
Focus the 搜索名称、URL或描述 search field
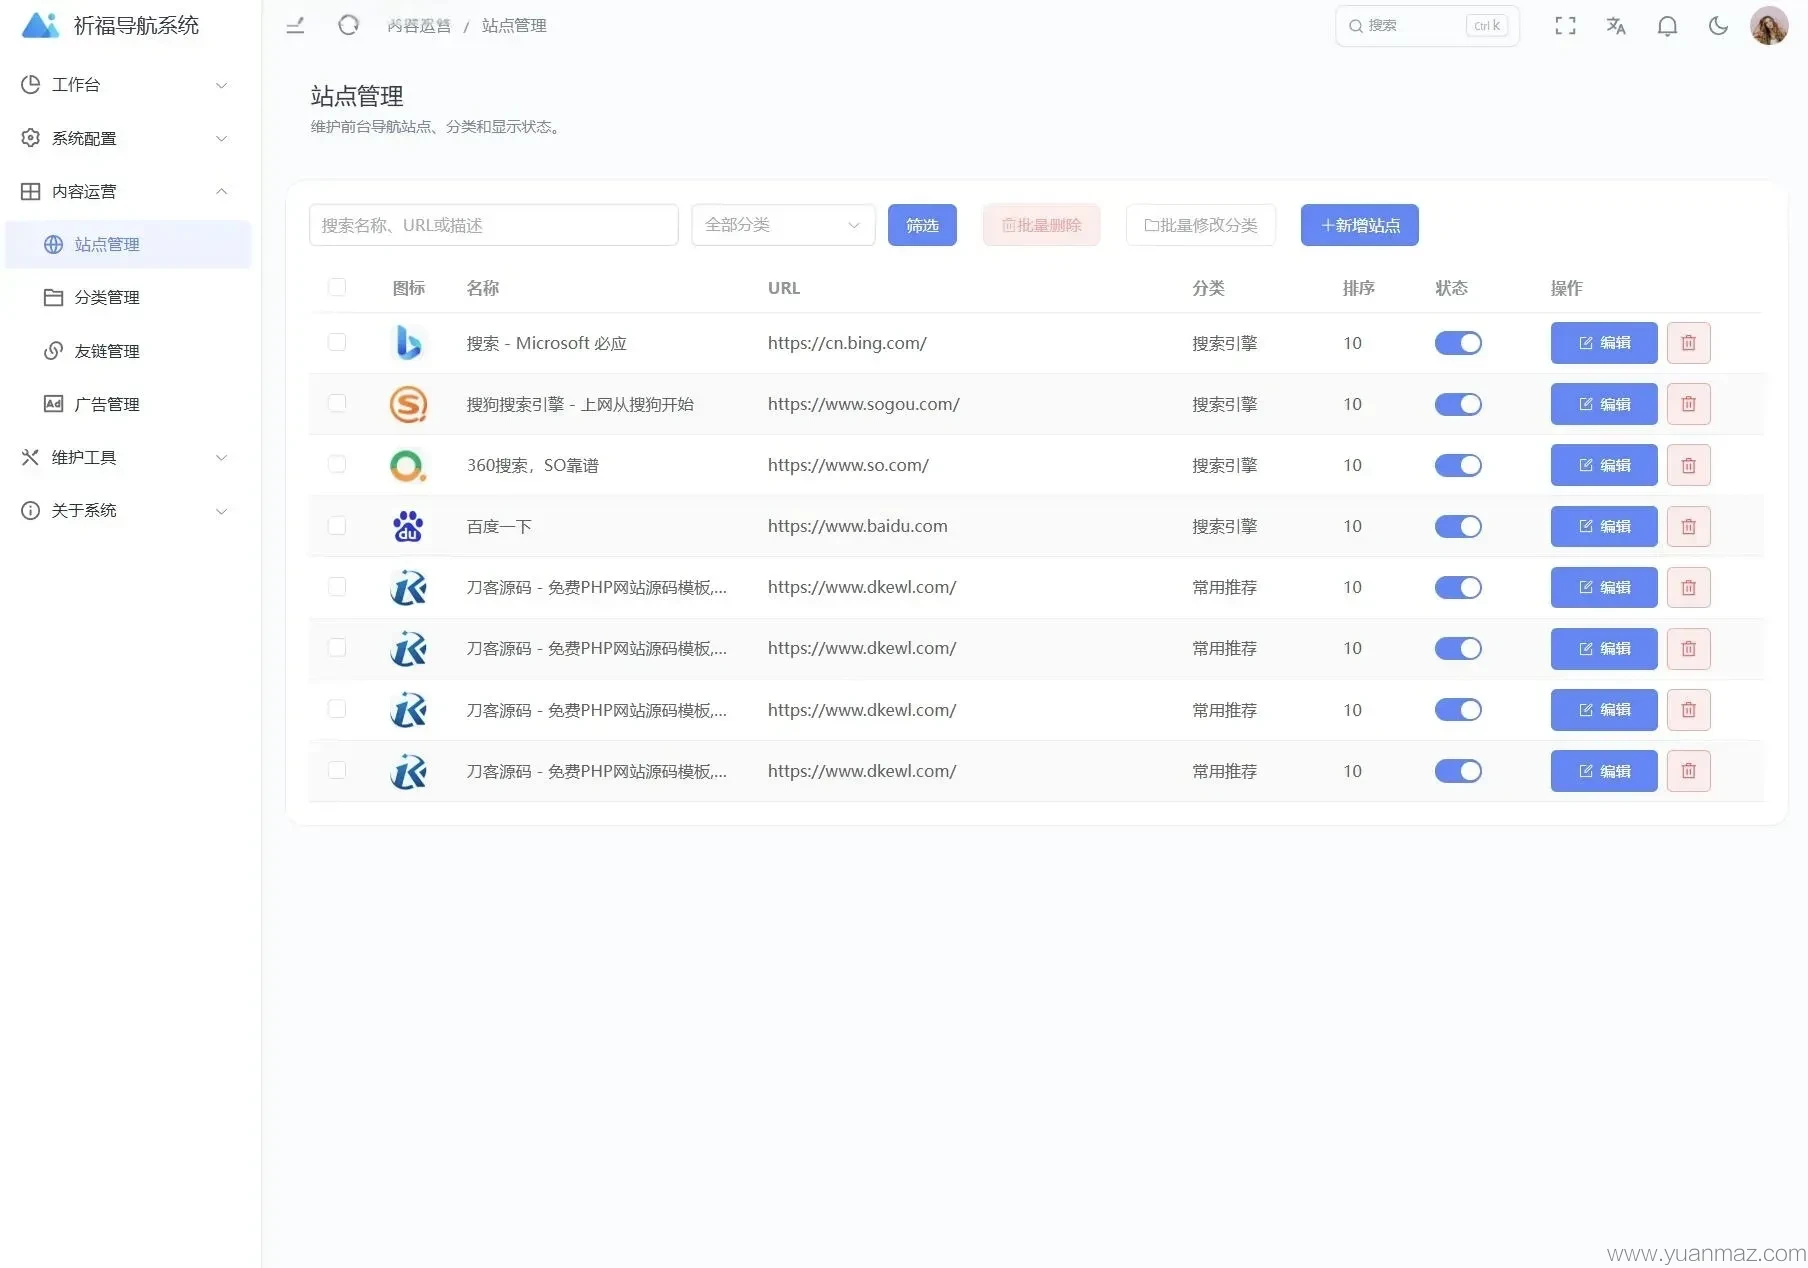point(493,225)
